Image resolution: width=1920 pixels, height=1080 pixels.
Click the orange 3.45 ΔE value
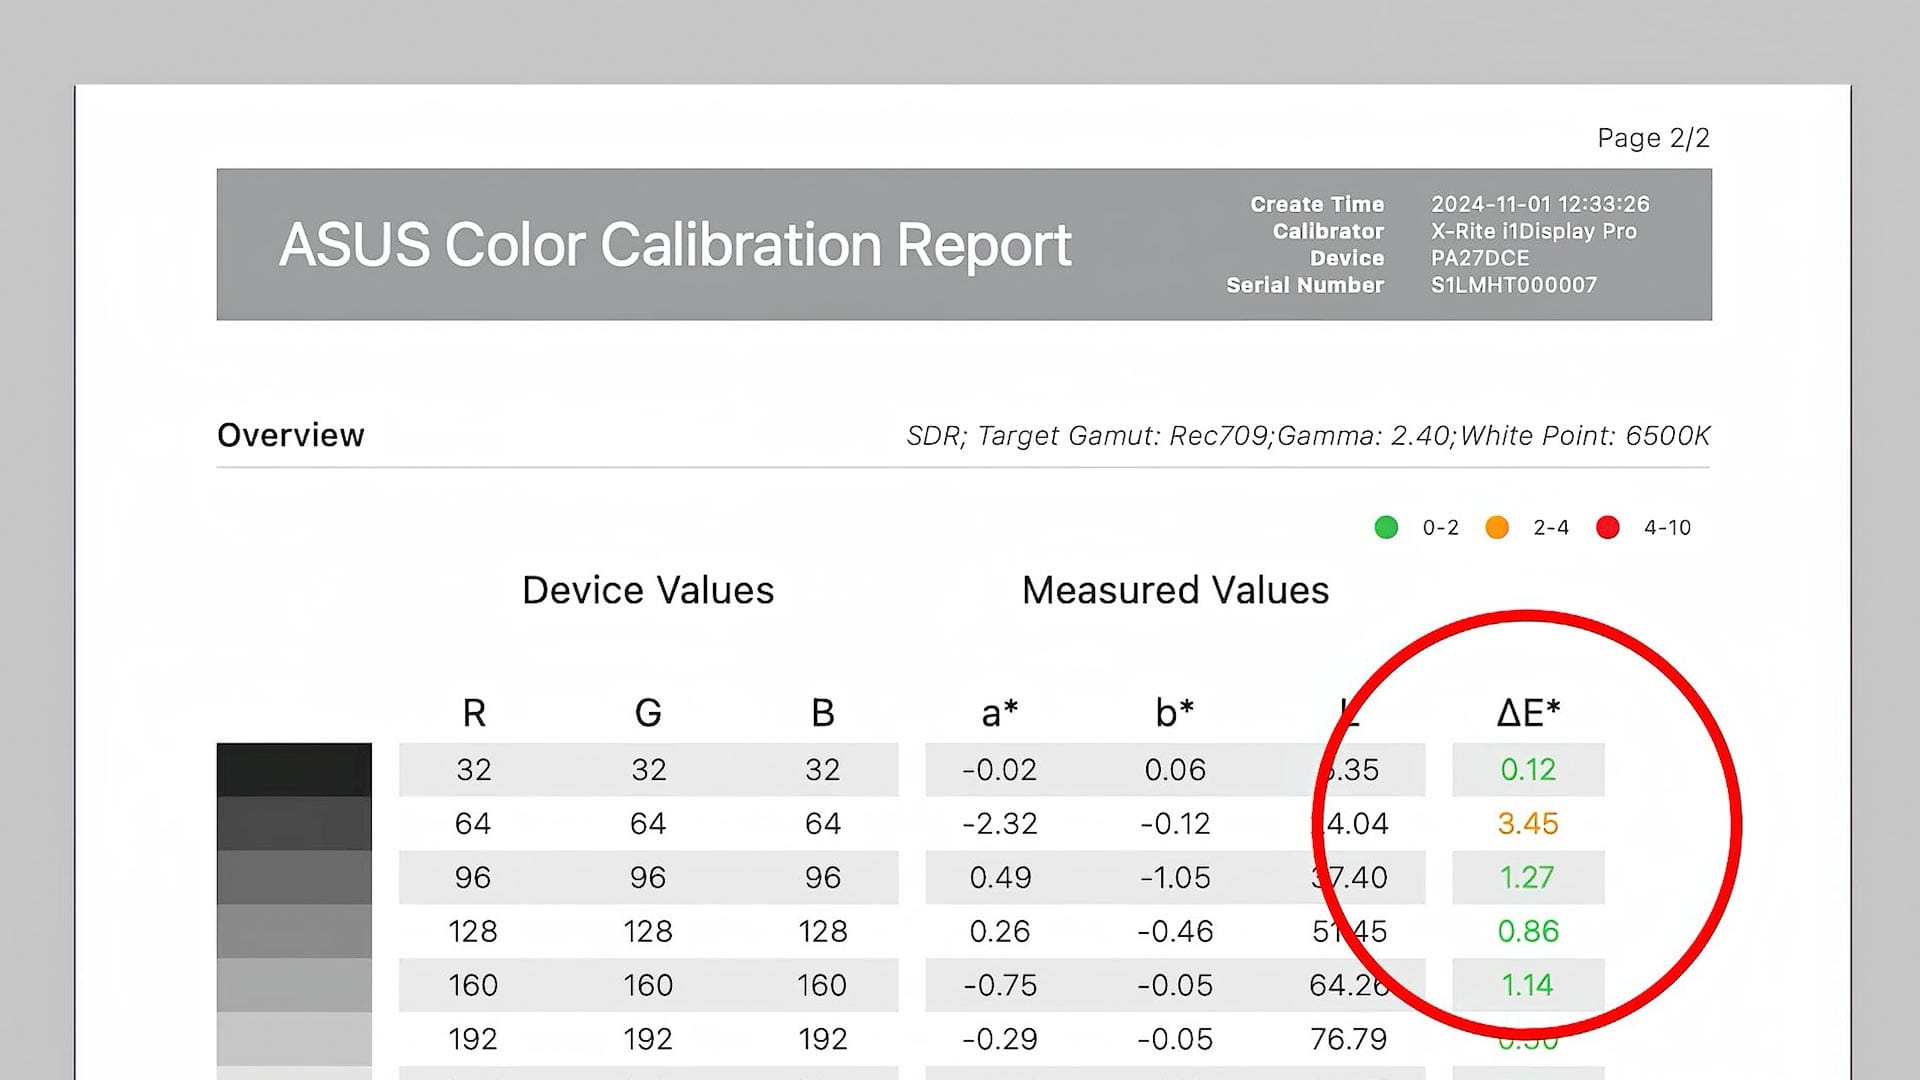click(1528, 824)
